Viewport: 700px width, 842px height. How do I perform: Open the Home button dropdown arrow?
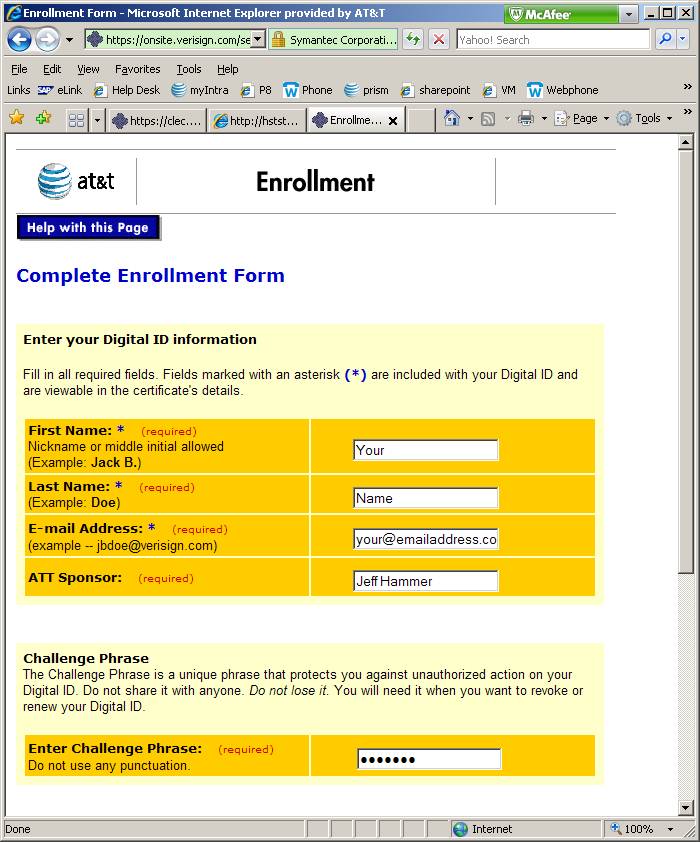tap(470, 118)
